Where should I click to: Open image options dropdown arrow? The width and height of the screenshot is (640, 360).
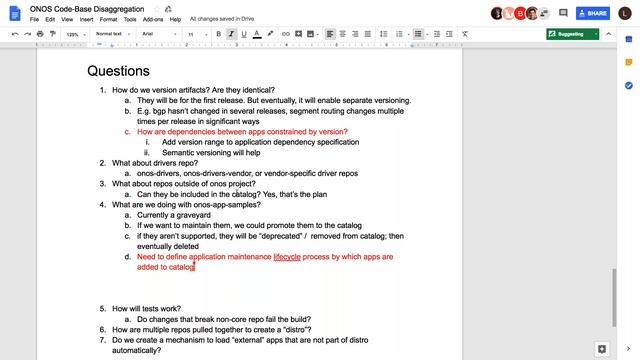pos(318,35)
